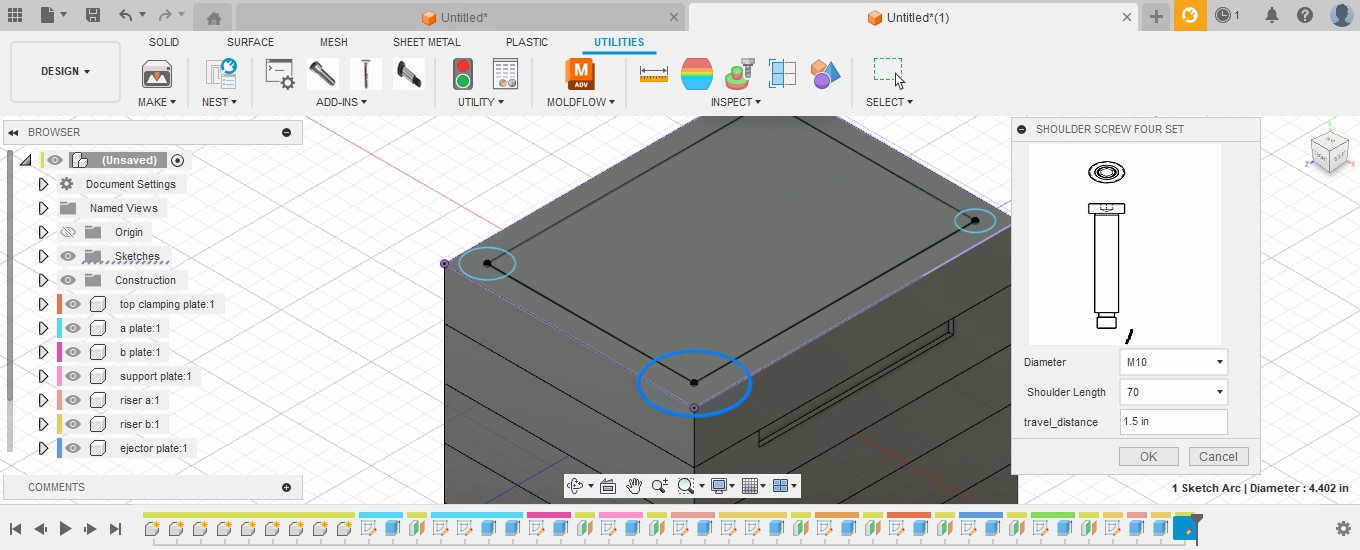
Task: Hide the support plate:1 component
Action: (x=73, y=376)
